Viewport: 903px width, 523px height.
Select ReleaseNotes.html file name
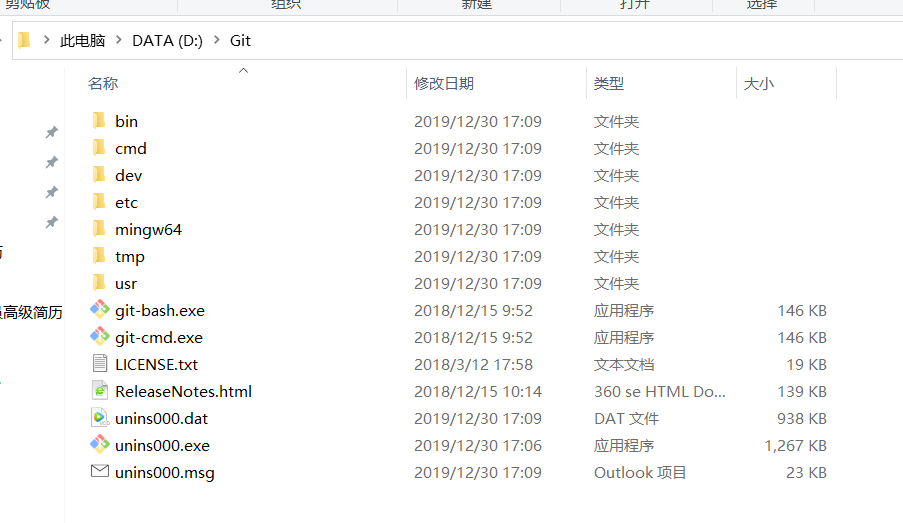point(184,392)
